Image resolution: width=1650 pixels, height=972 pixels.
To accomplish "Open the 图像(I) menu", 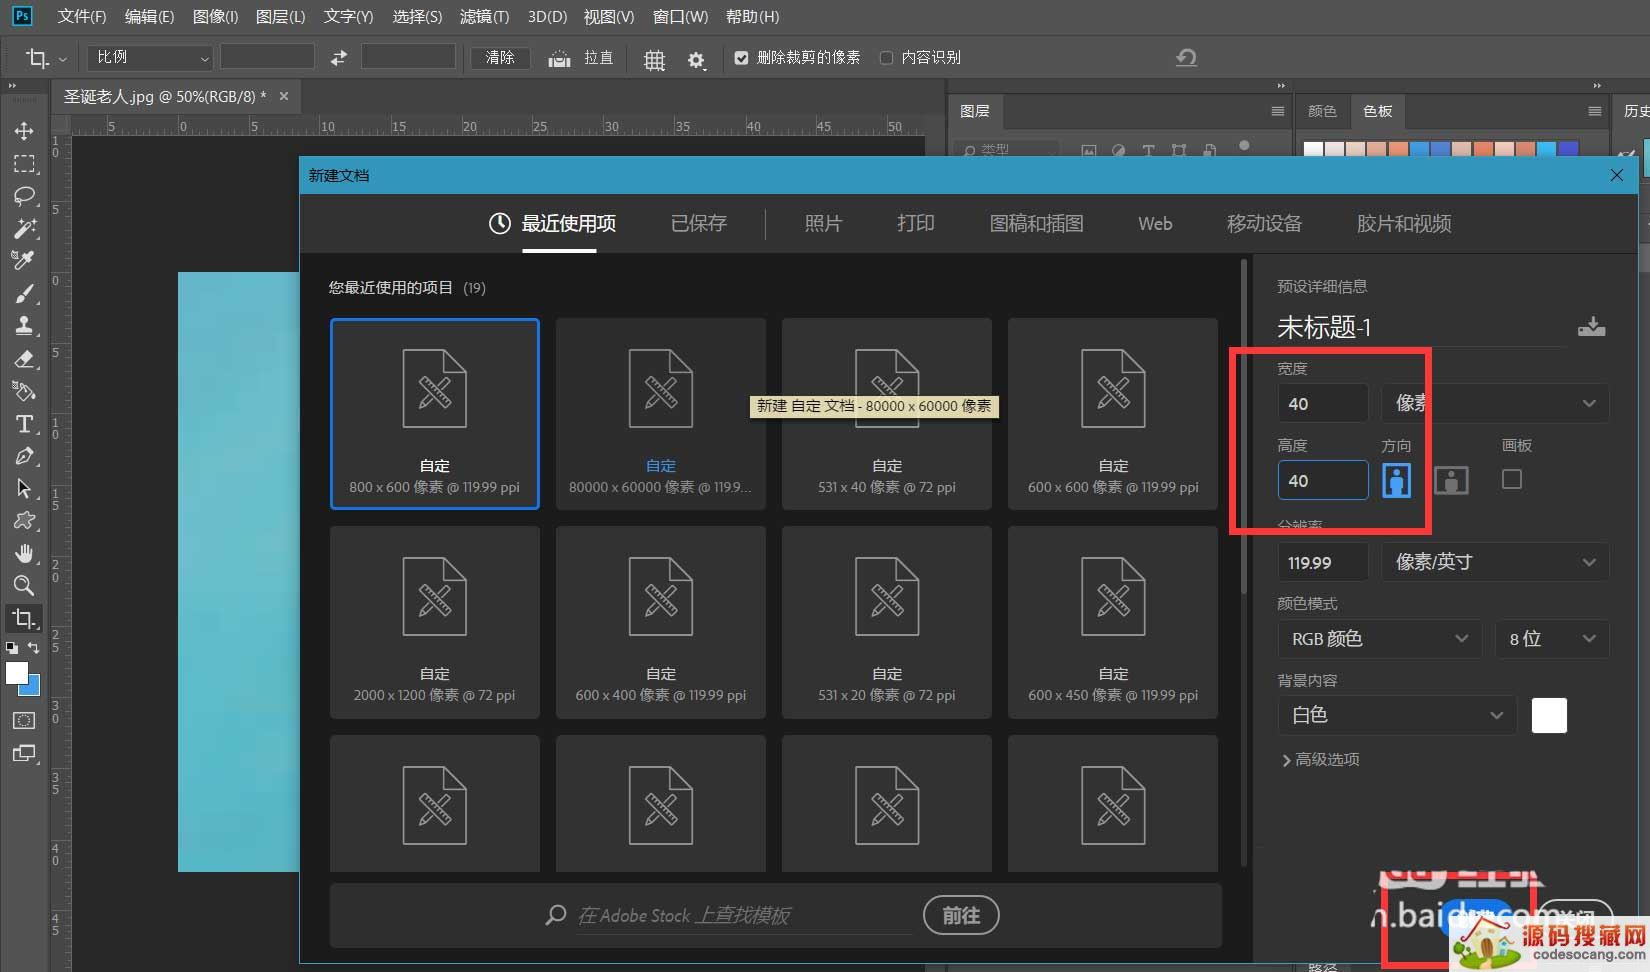I will [215, 17].
